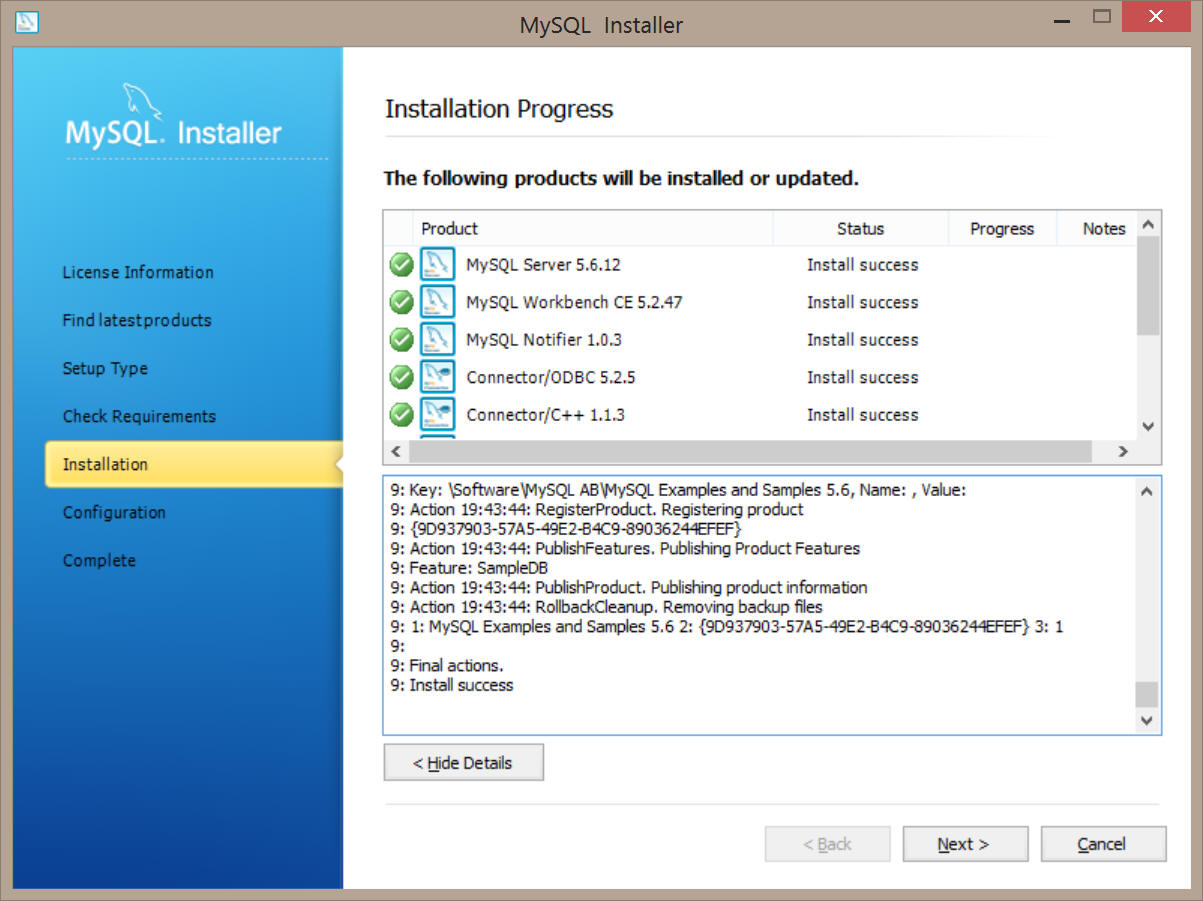The height and width of the screenshot is (901, 1203).
Task: Click Install success status for Connector/C++
Action: [x=862, y=415]
